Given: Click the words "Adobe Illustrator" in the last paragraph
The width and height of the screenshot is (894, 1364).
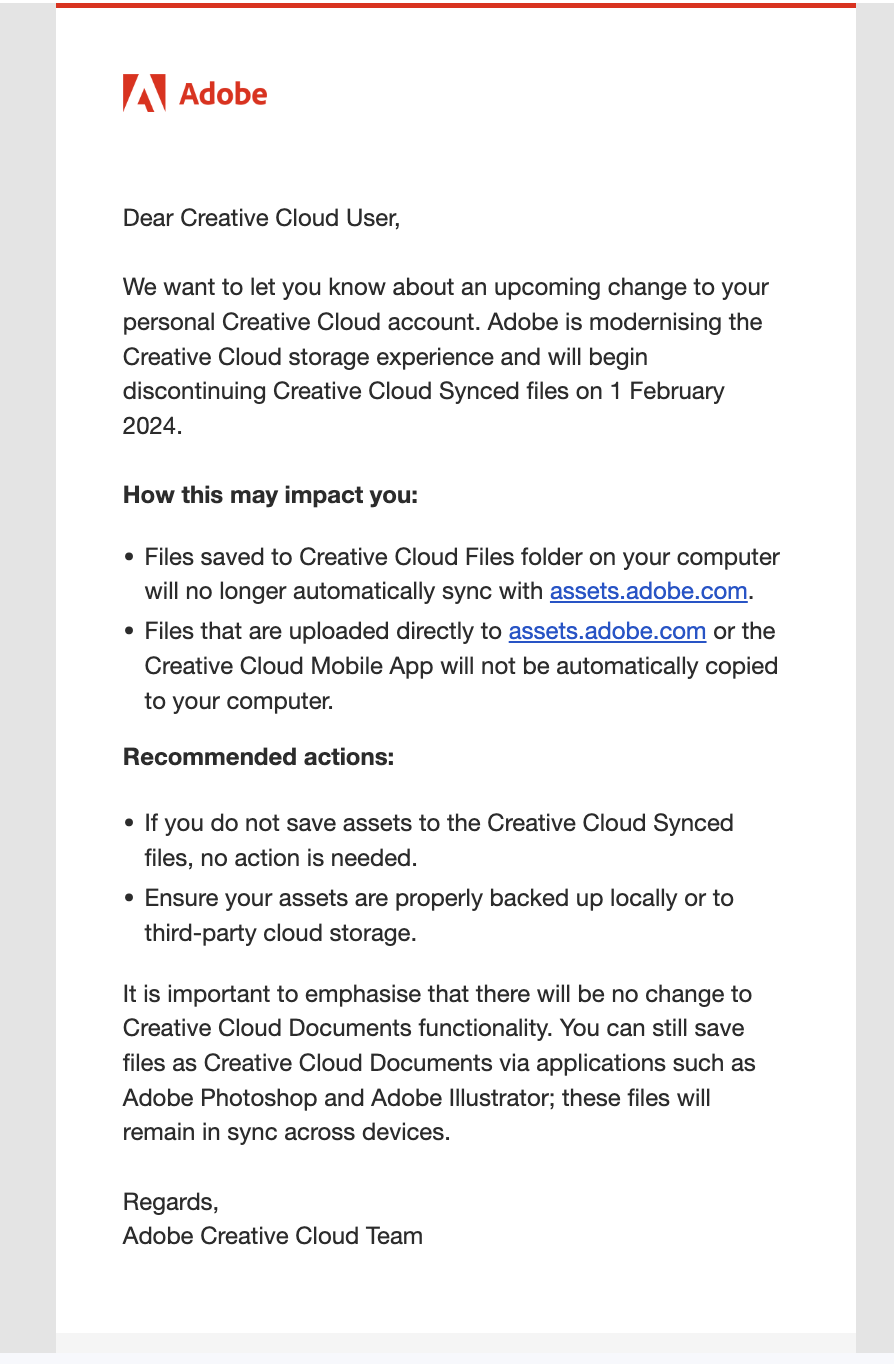Looking at the screenshot, I should [462, 1098].
